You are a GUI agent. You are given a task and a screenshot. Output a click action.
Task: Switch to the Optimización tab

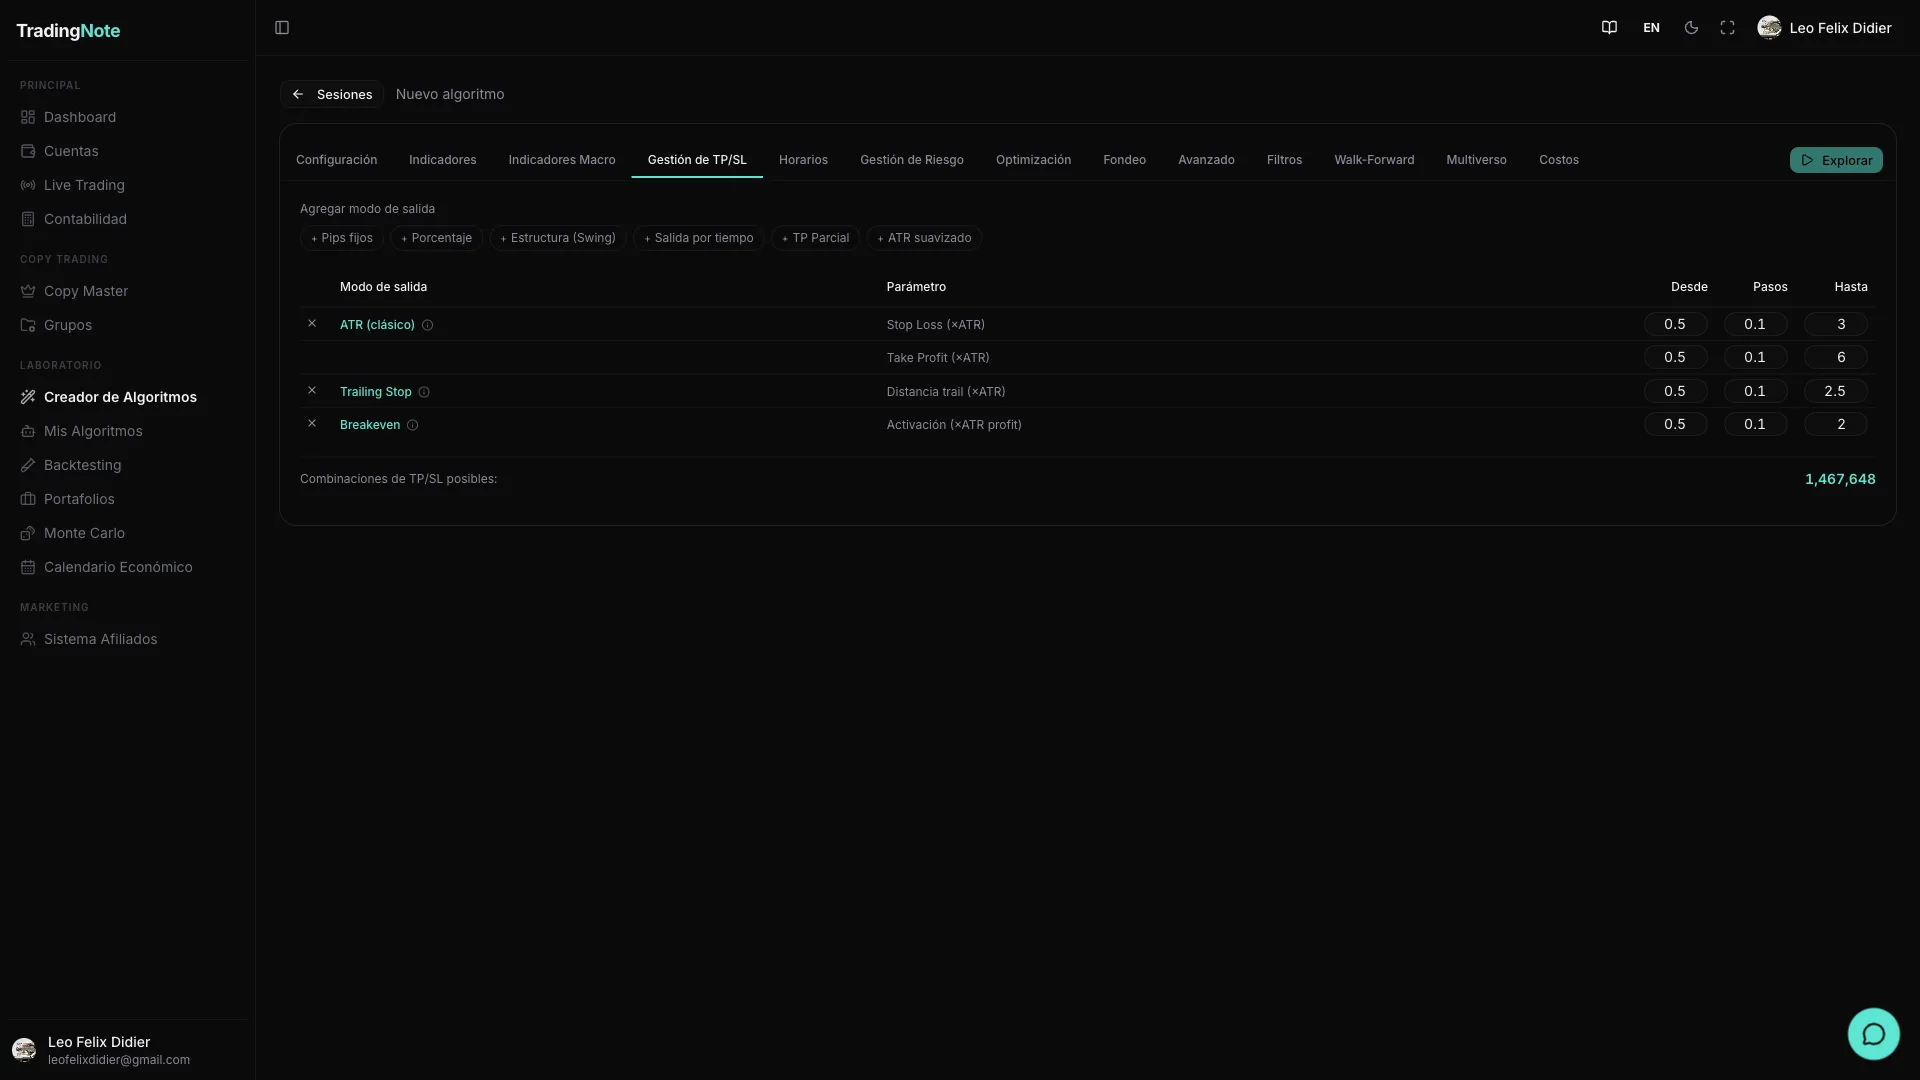point(1033,160)
